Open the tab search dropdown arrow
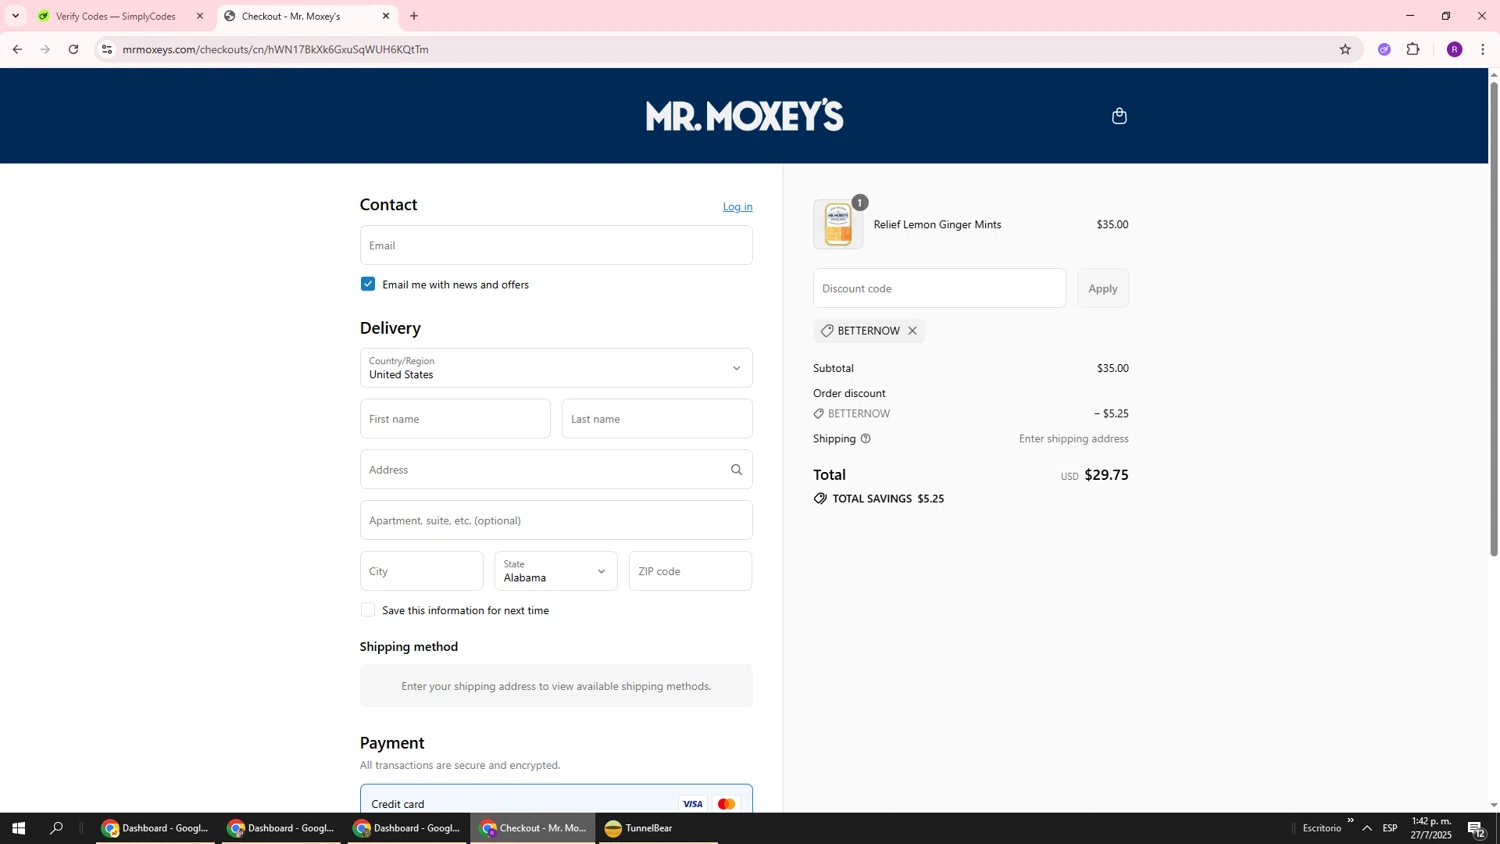The height and width of the screenshot is (844, 1500). (15, 16)
